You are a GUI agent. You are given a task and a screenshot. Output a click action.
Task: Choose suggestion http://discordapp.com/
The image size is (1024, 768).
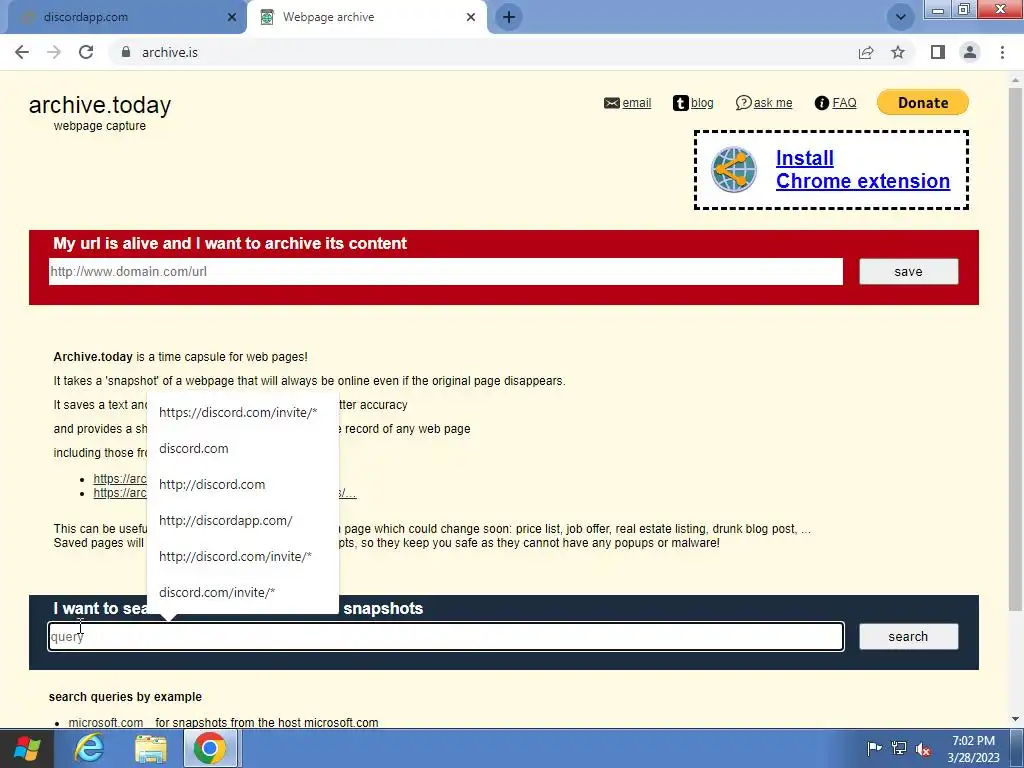(x=242, y=520)
